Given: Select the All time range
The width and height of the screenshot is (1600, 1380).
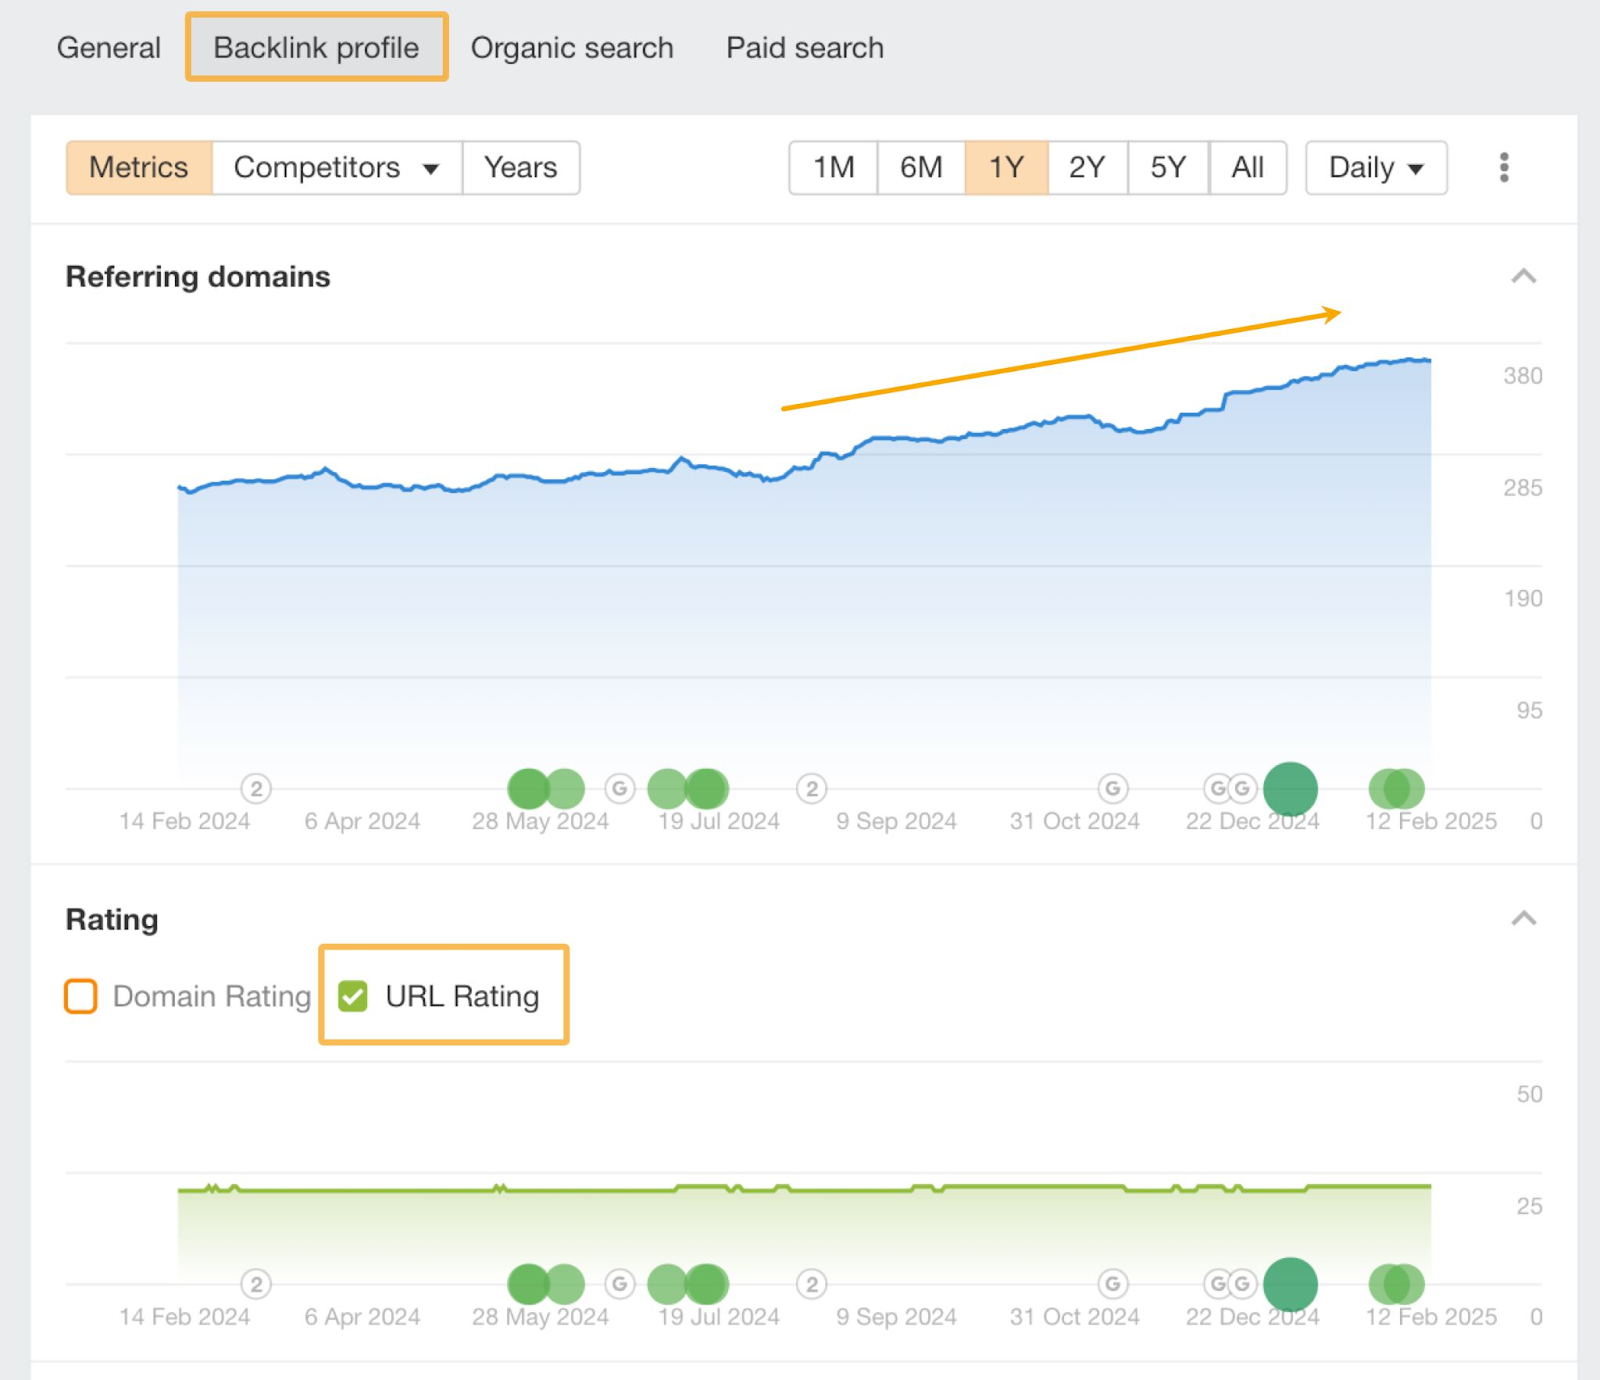Looking at the screenshot, I should pyautogui.click(x=1248, y=168).
